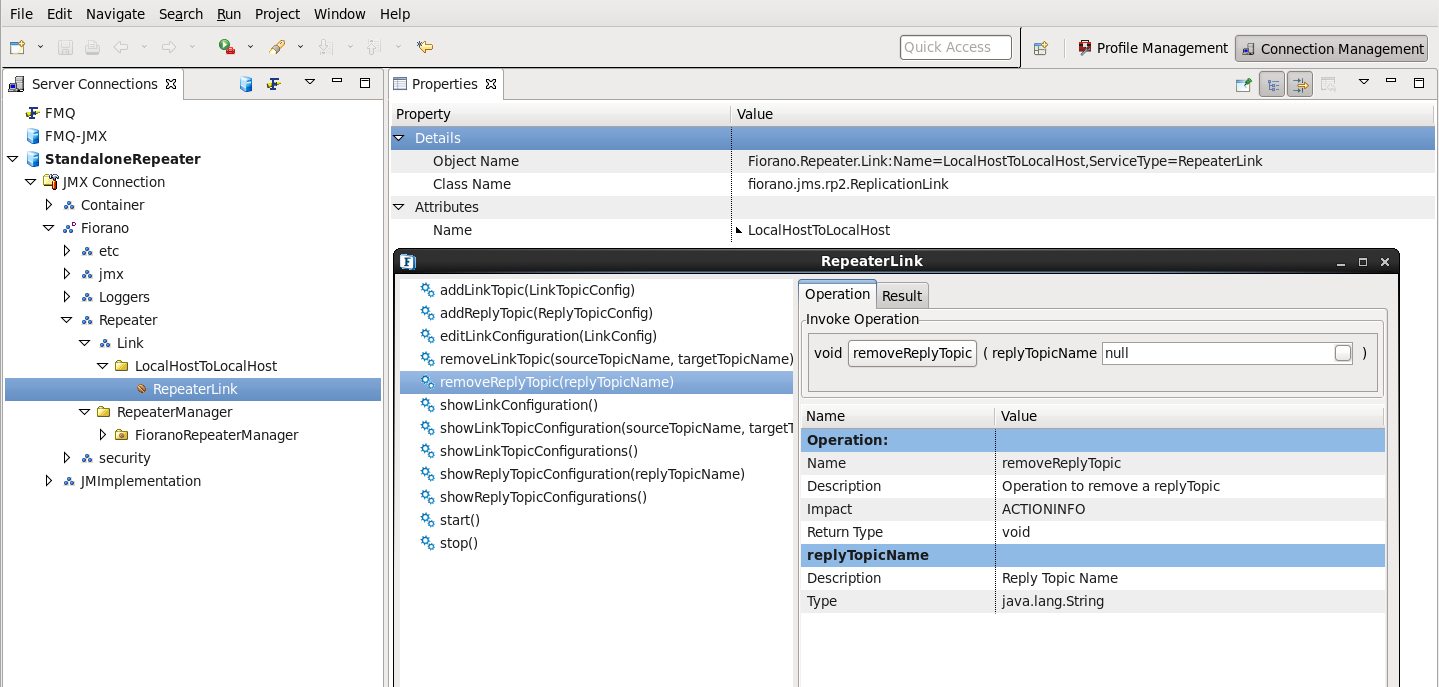This screenshot has width=1439, height=687.
Task: Select showReplyTopicConfigurations() operation
Action: pos(543,497)
